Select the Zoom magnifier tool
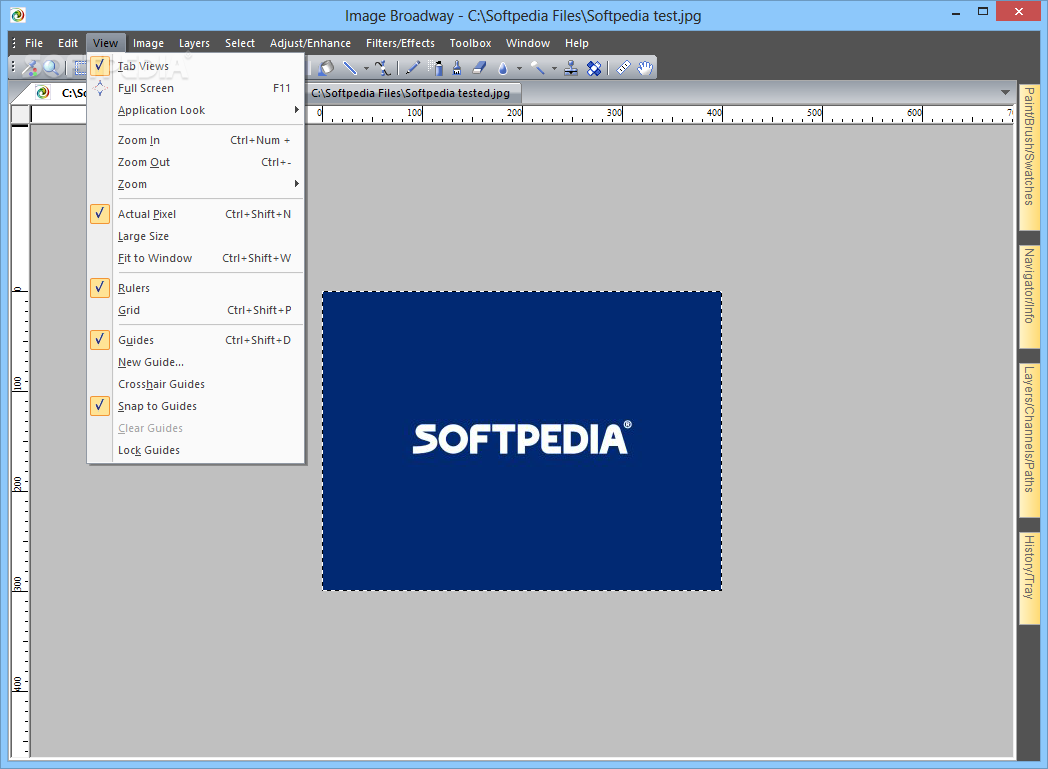 [51, 67]
